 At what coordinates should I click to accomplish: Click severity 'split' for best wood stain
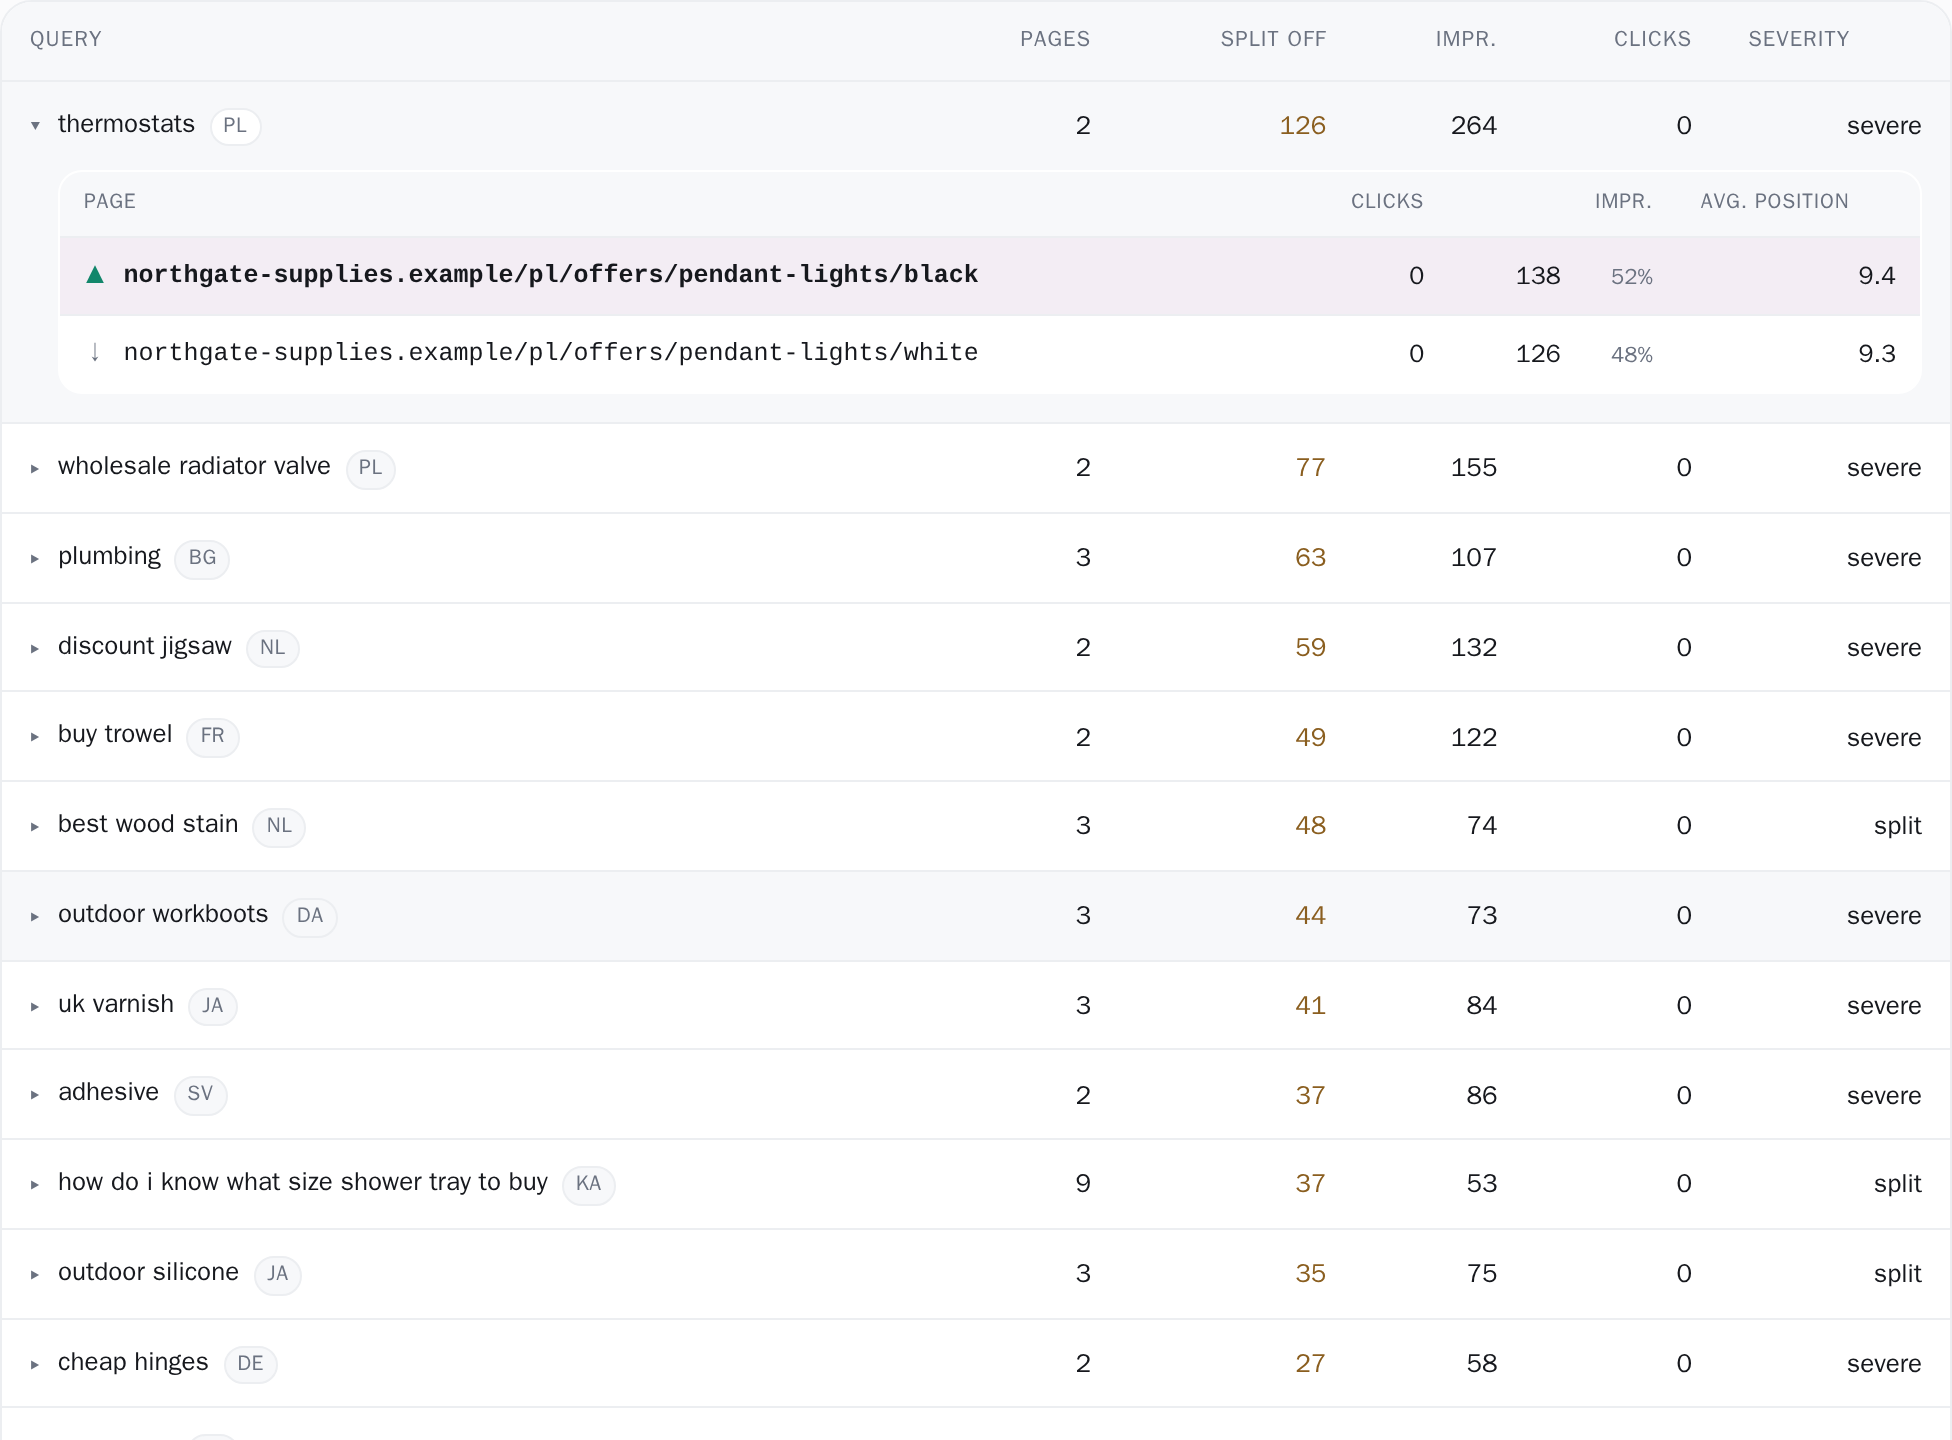tap(1897, 826)
